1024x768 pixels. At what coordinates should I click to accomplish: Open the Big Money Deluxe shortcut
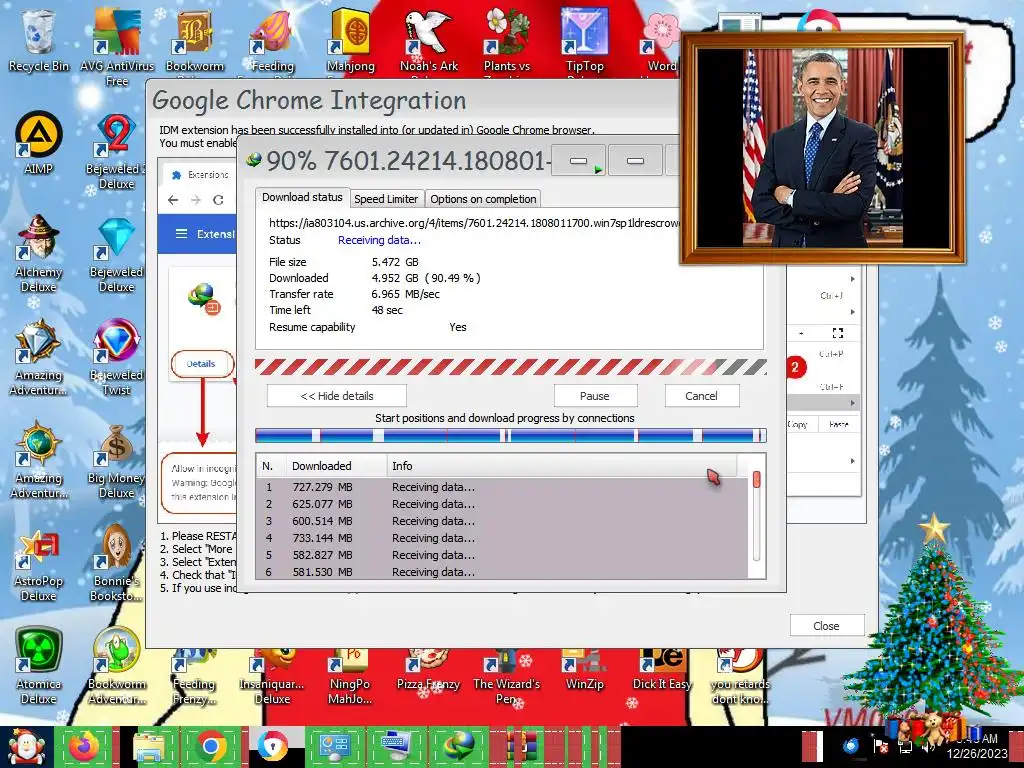pos(116,461)
